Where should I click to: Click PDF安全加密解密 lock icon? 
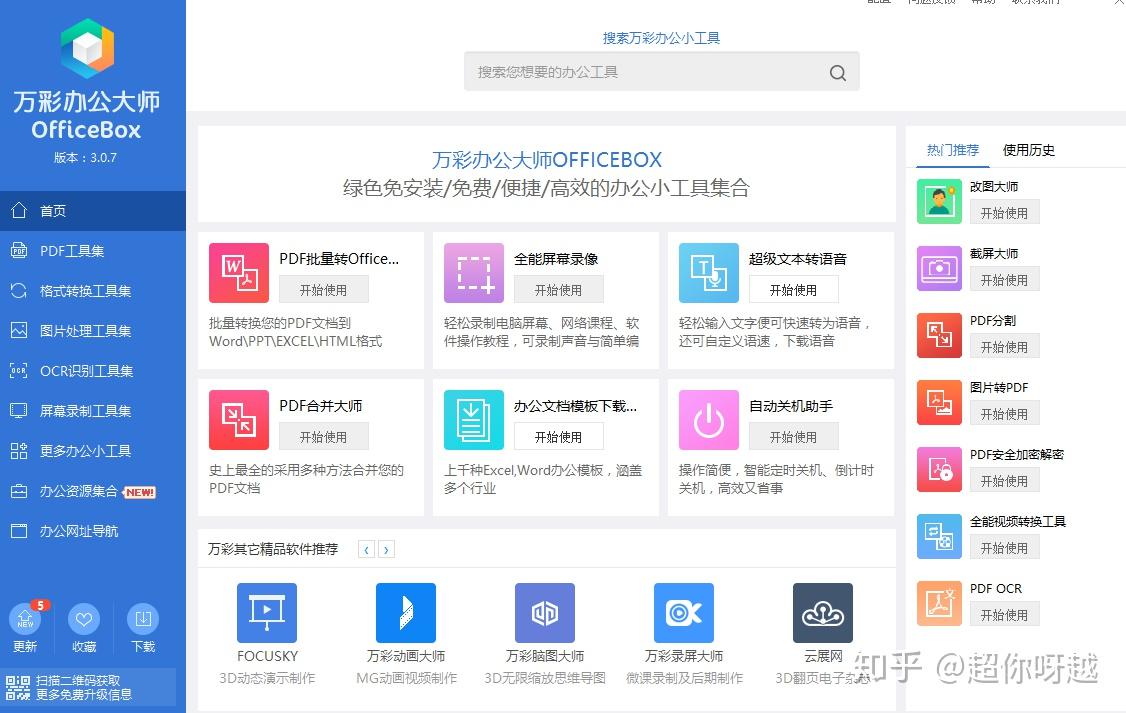click(x=939, y=470)
